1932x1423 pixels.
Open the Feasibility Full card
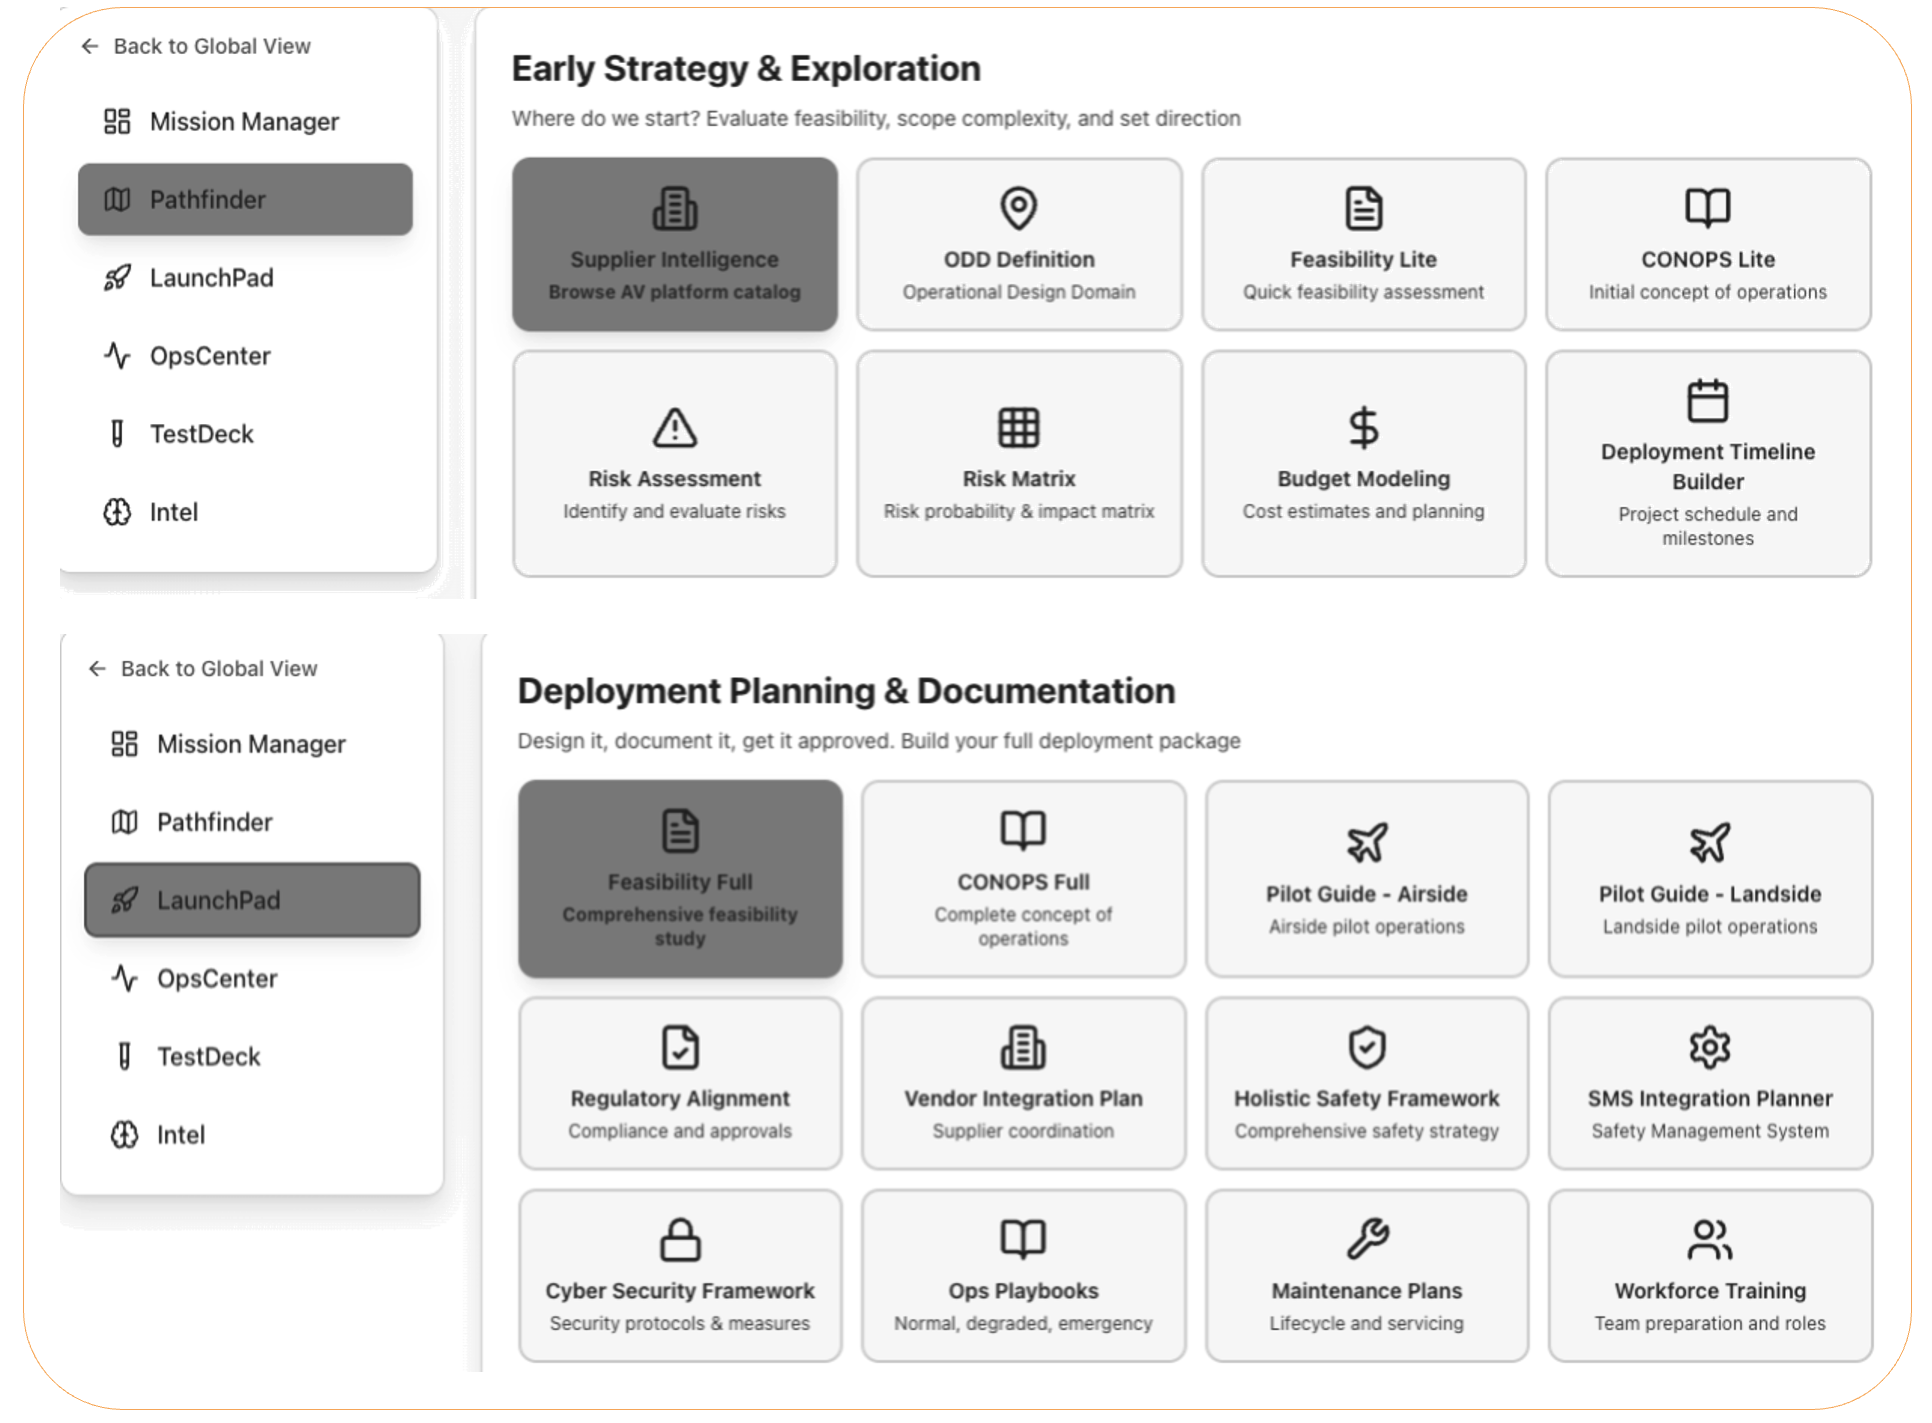680,878
